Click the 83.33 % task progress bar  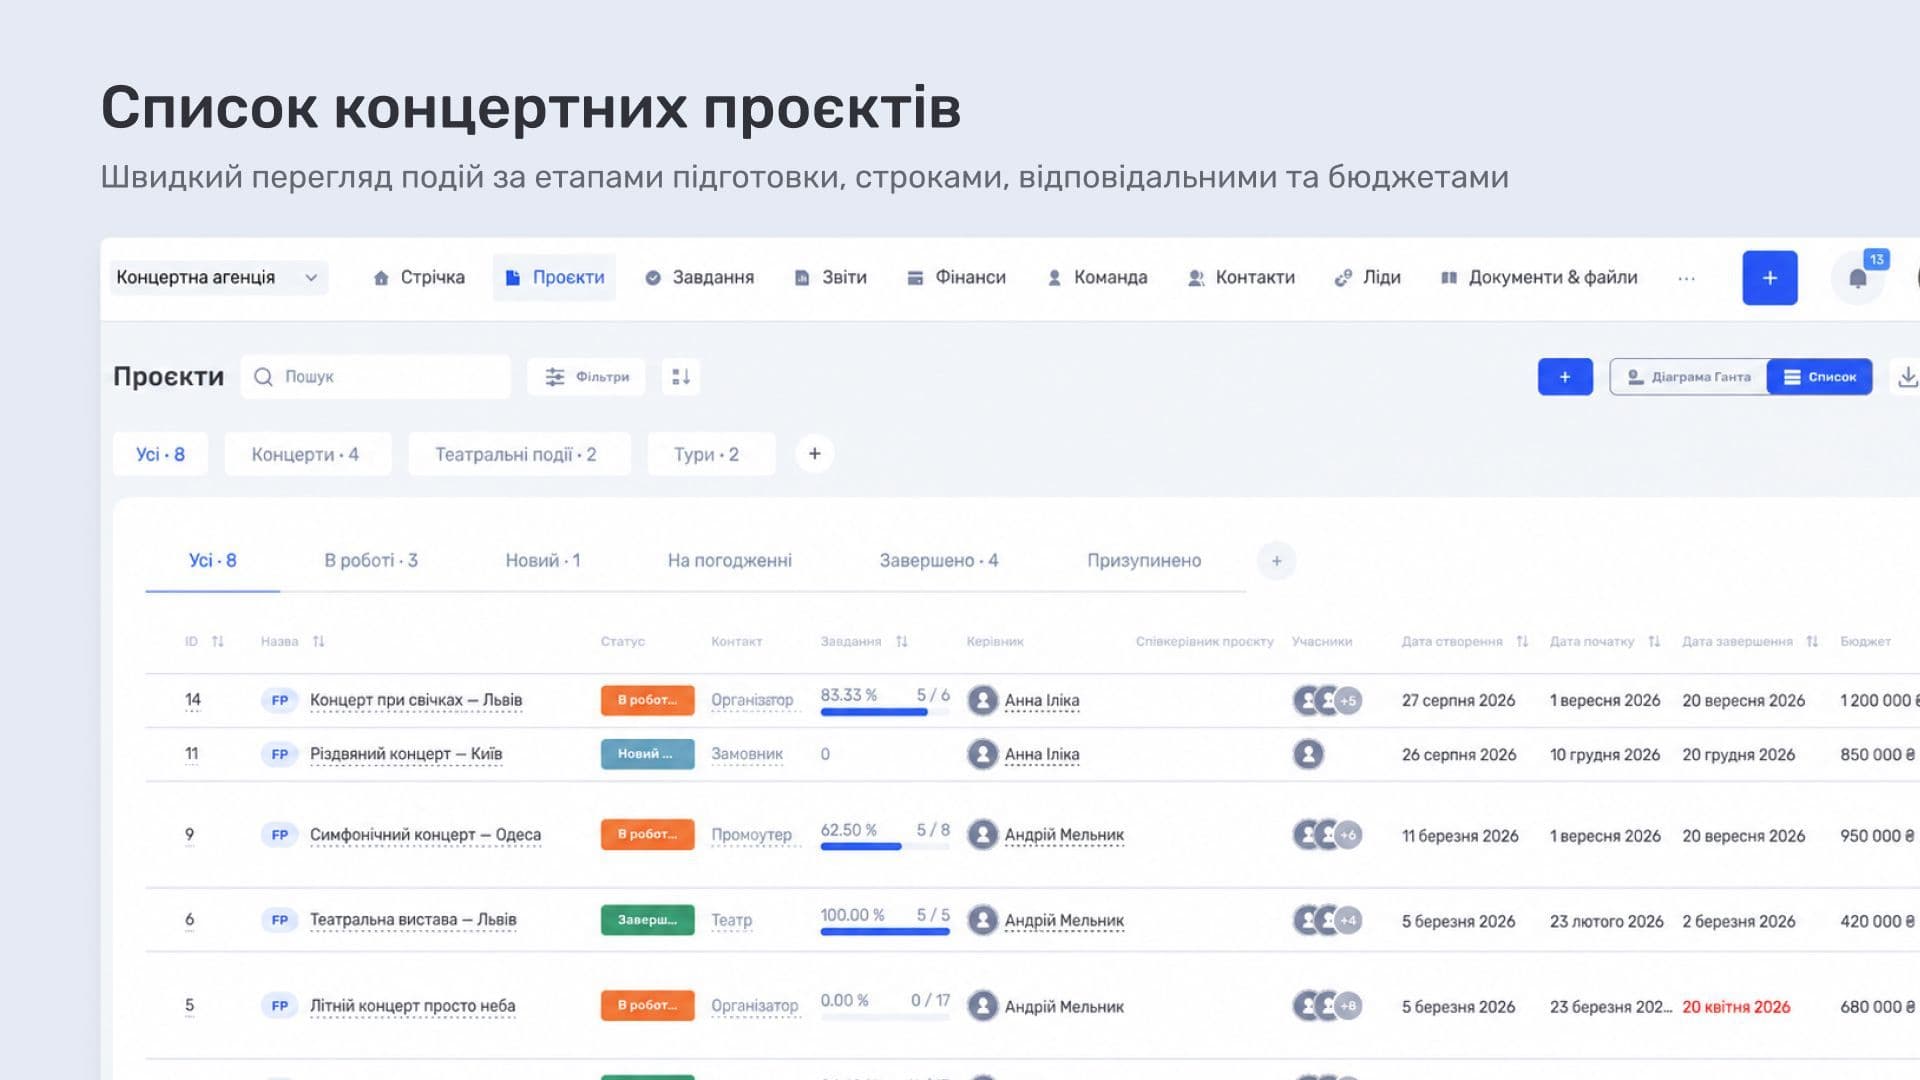click(x=884, y=712)
